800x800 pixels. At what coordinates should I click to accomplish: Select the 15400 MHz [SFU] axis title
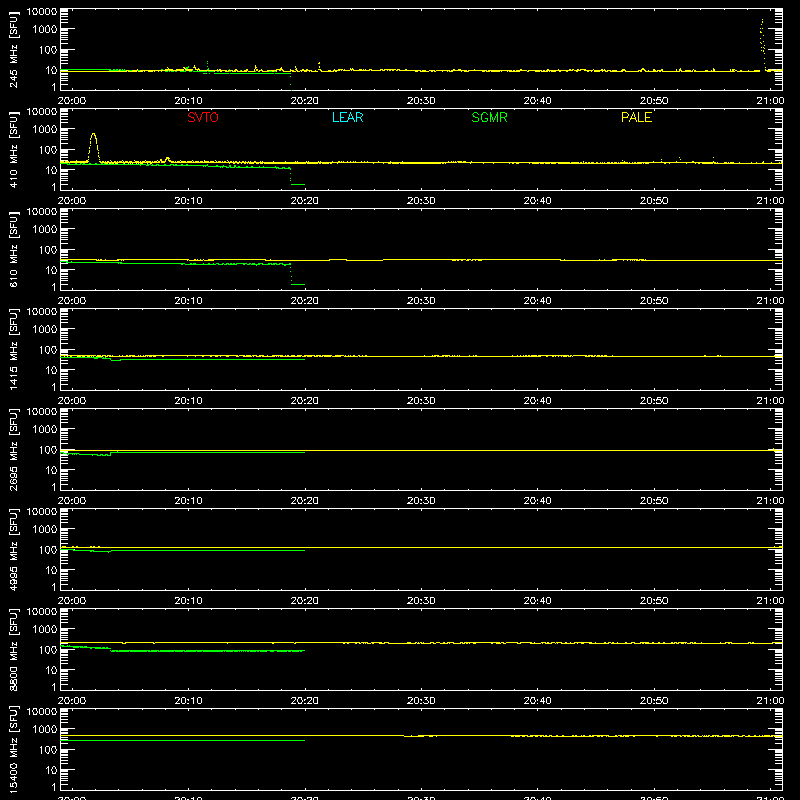13,750
